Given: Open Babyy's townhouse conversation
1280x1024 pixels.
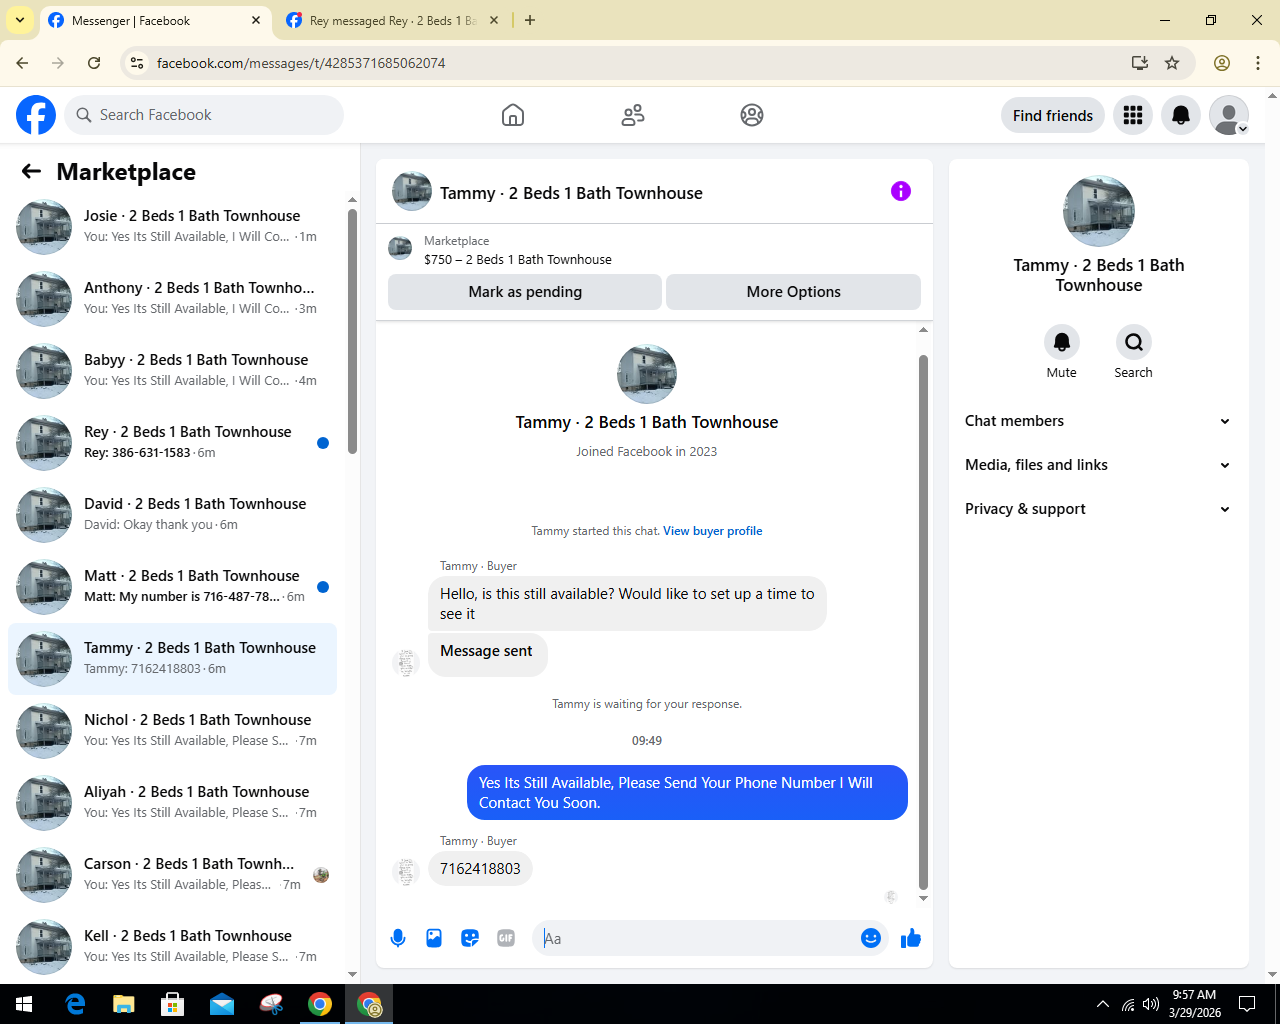Looking at the screenshot, I should (x=172, y=371).
